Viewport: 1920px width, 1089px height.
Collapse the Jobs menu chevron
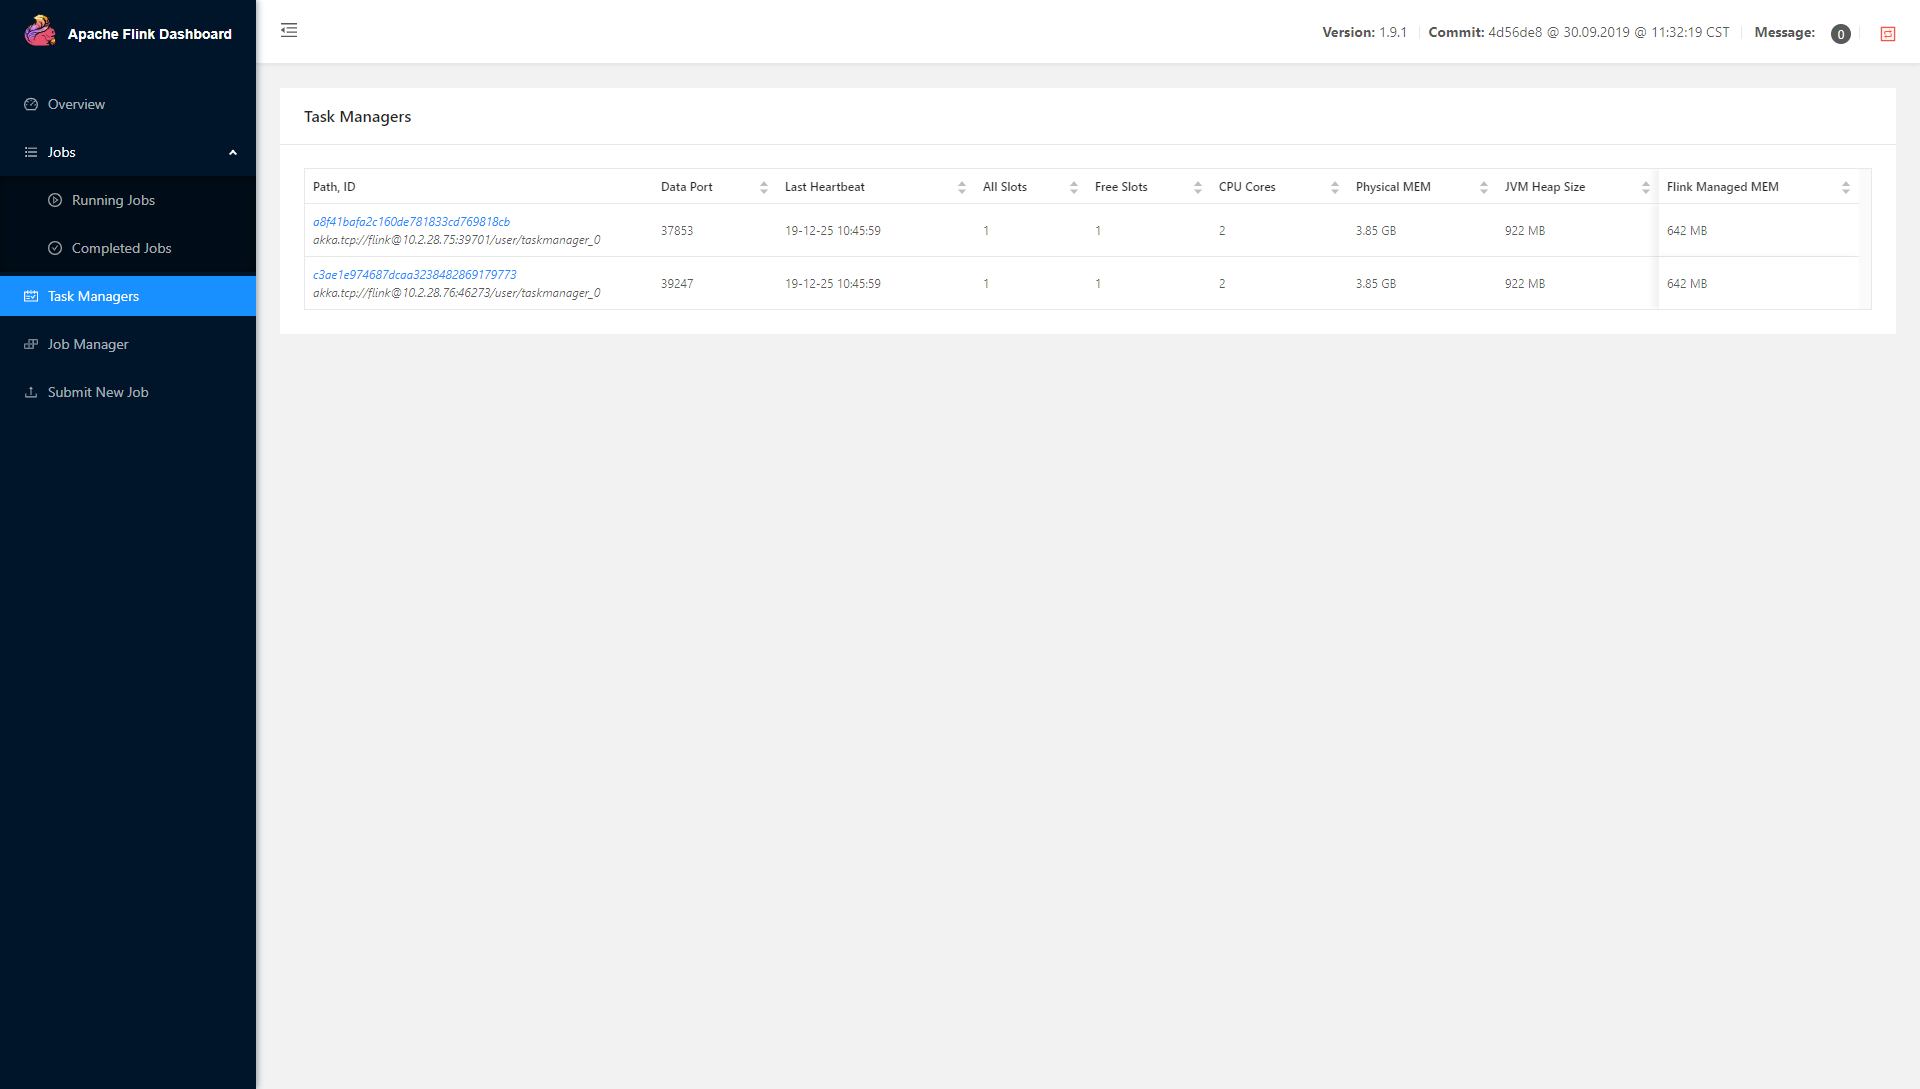(x=233, y=152)
